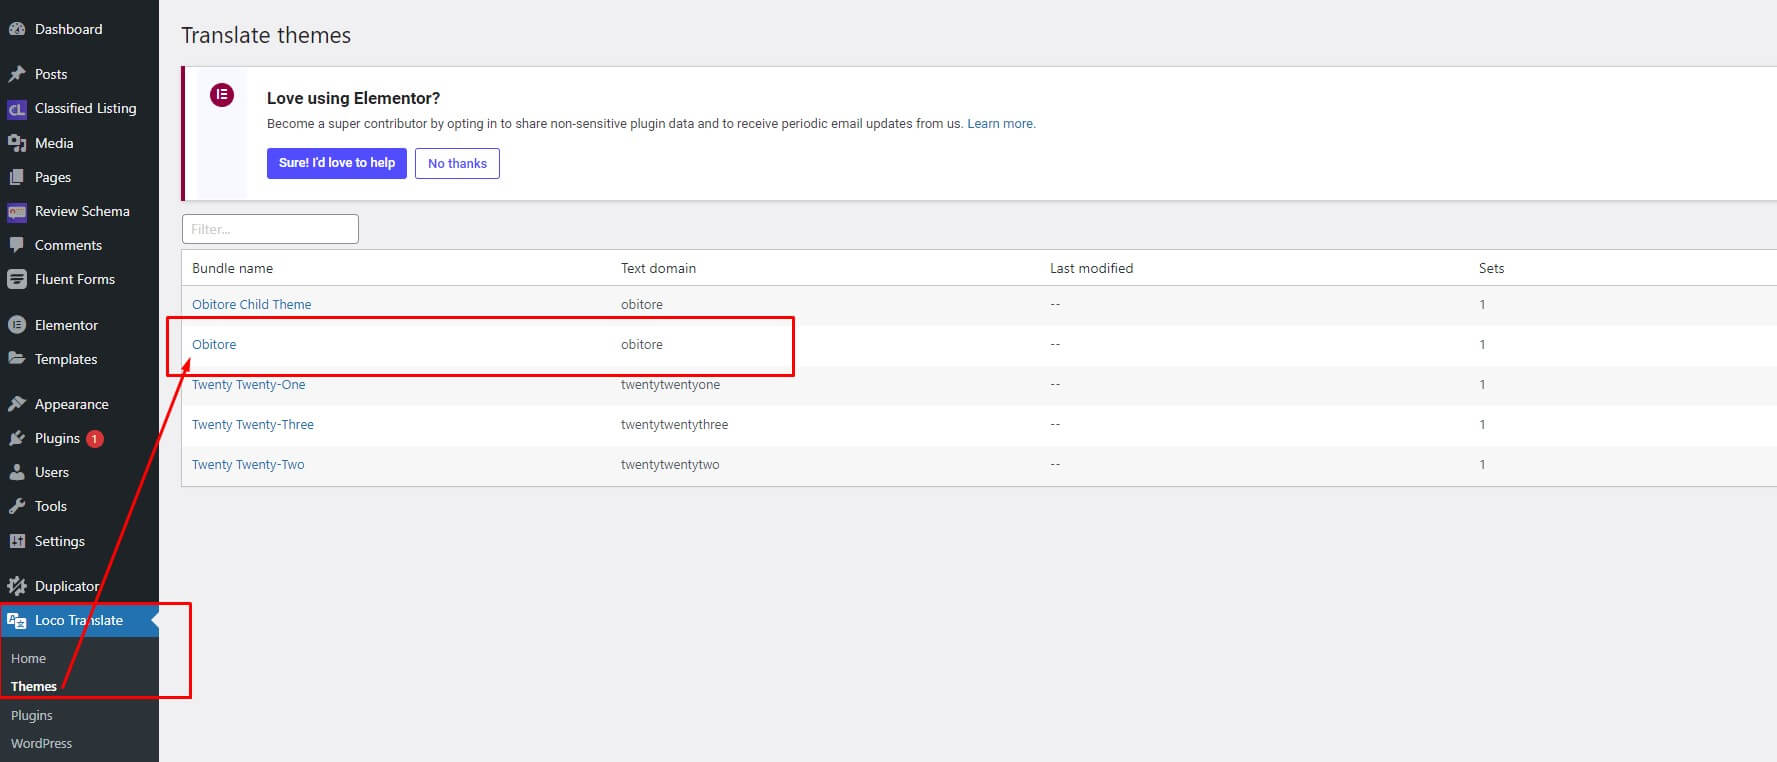This screenshot has height=762, width=1777.
Task: Open Twenty Twenty-One bundle link
Action: (249, 384)
